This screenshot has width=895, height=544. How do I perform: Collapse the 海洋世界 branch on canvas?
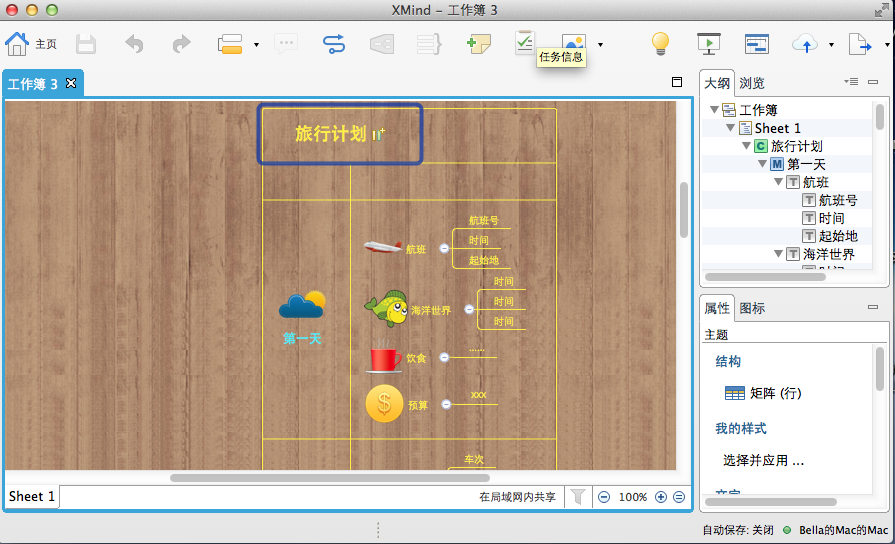pyautogui.click(x=469, y=309)
